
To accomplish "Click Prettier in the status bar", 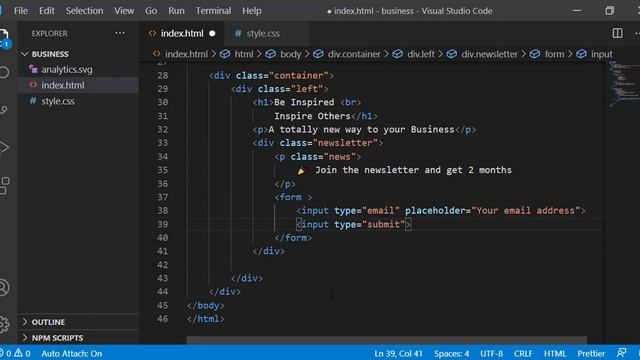I will click(x=591, y=353).
